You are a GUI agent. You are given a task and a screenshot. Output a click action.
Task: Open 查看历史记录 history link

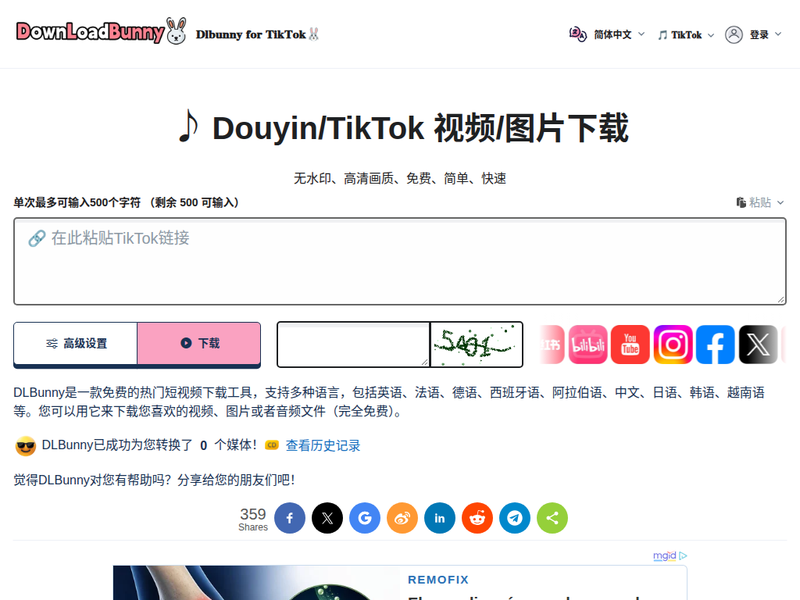[323, 445]
